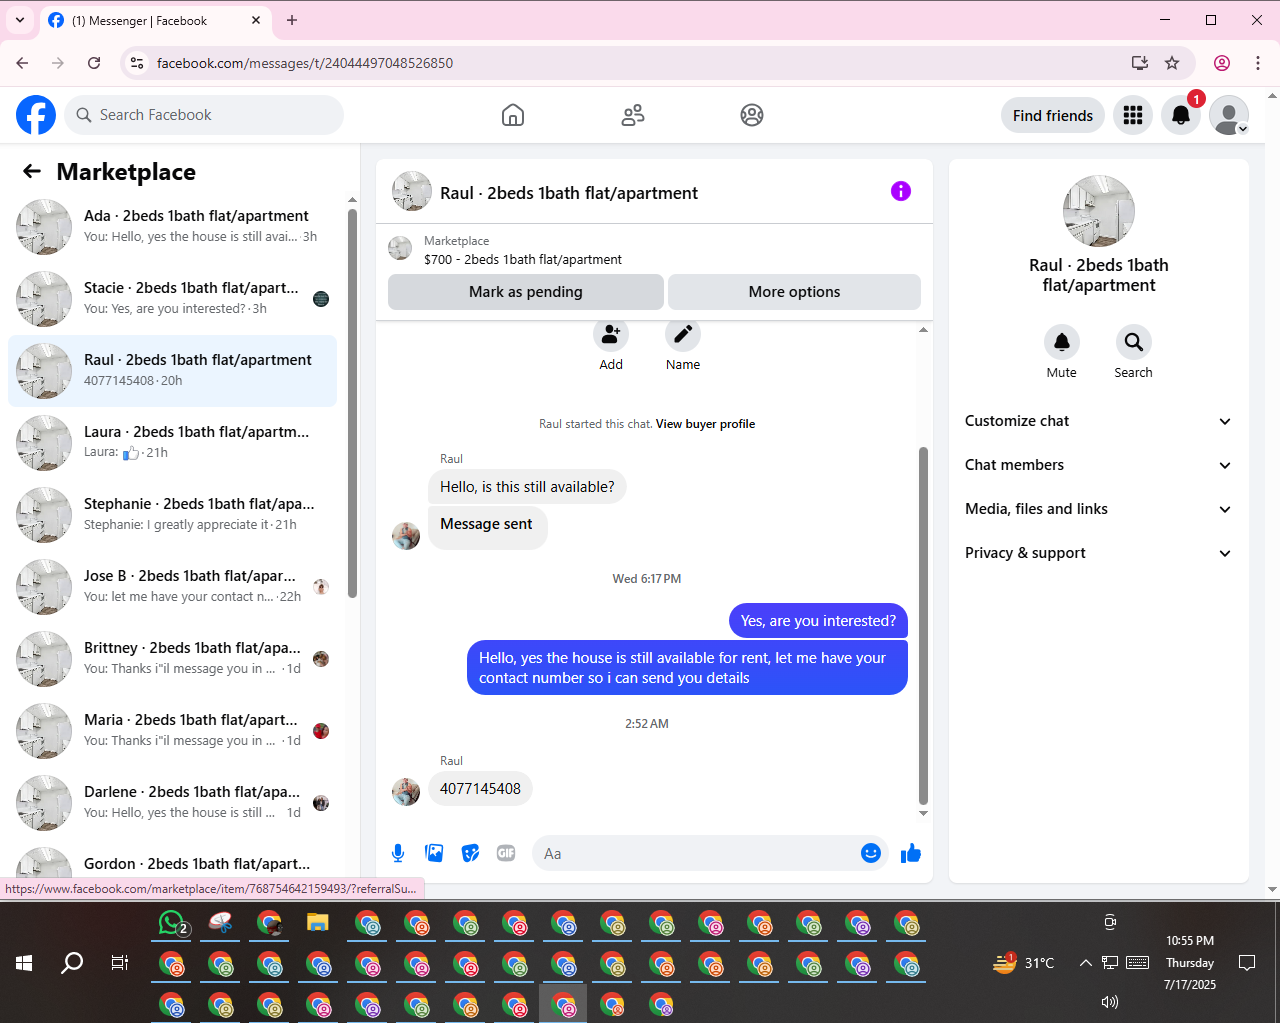Open the notifications bell
The image size is (1280, 1023).
click(1181, 115)
